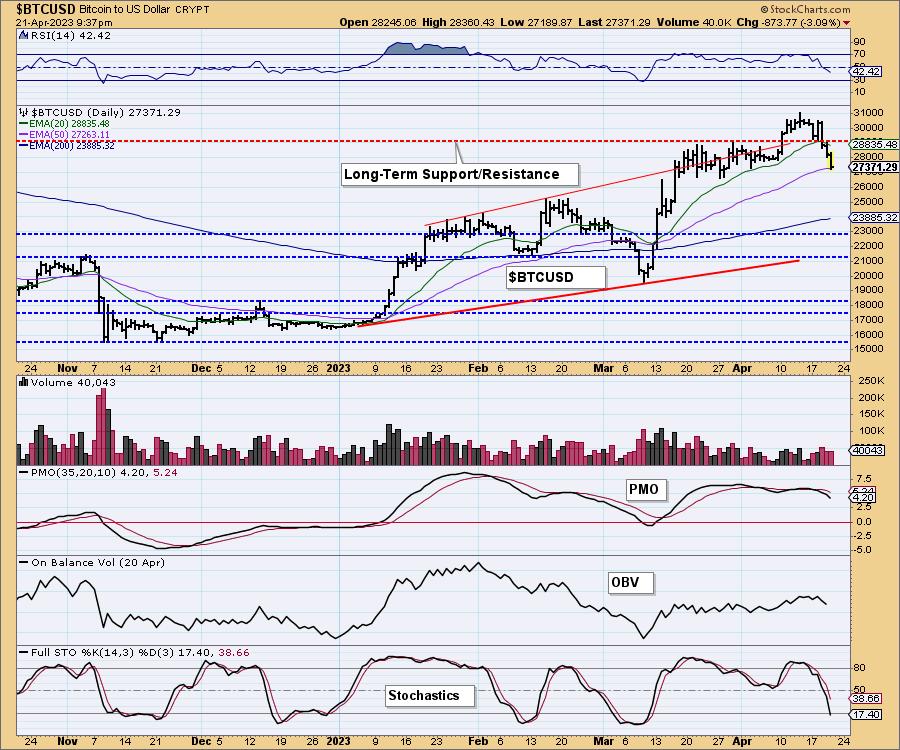
Task: Click the Low 27189.87 value
Action: [536, 22]
